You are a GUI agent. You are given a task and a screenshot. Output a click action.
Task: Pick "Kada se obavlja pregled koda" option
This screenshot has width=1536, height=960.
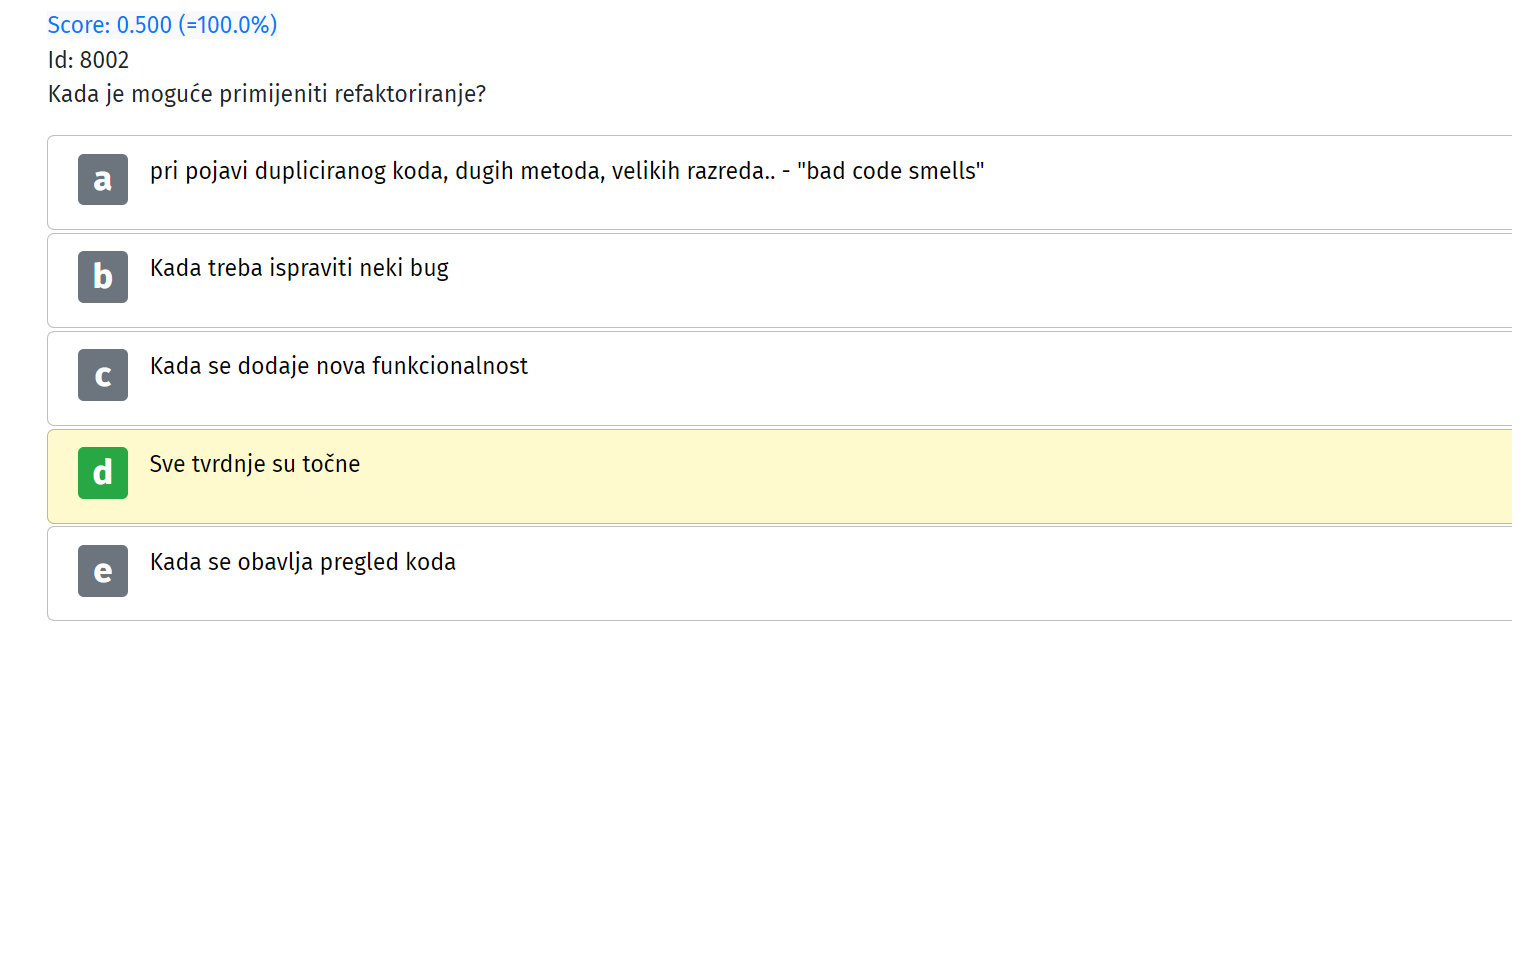303,562
